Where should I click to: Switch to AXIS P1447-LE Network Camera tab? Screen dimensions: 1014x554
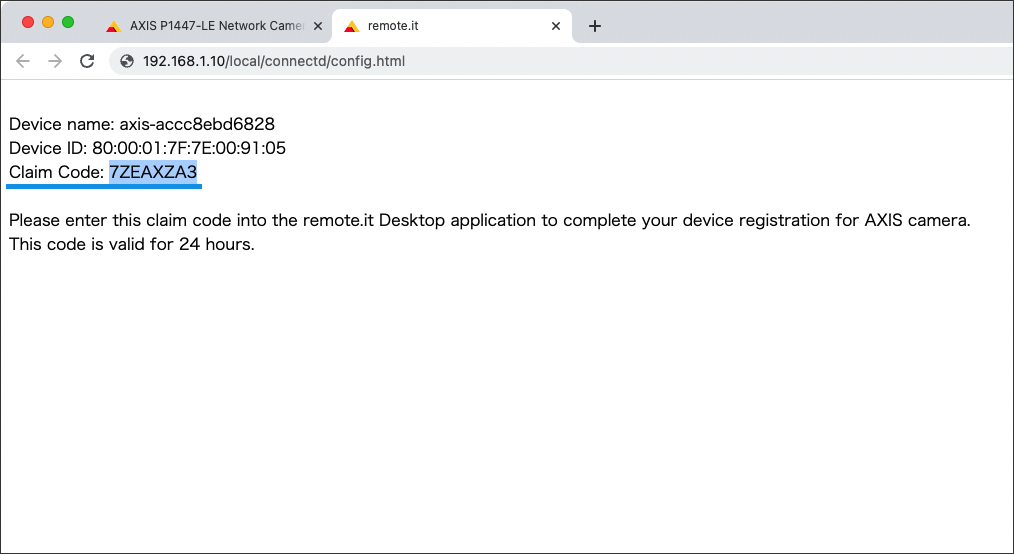pos(215,26)
